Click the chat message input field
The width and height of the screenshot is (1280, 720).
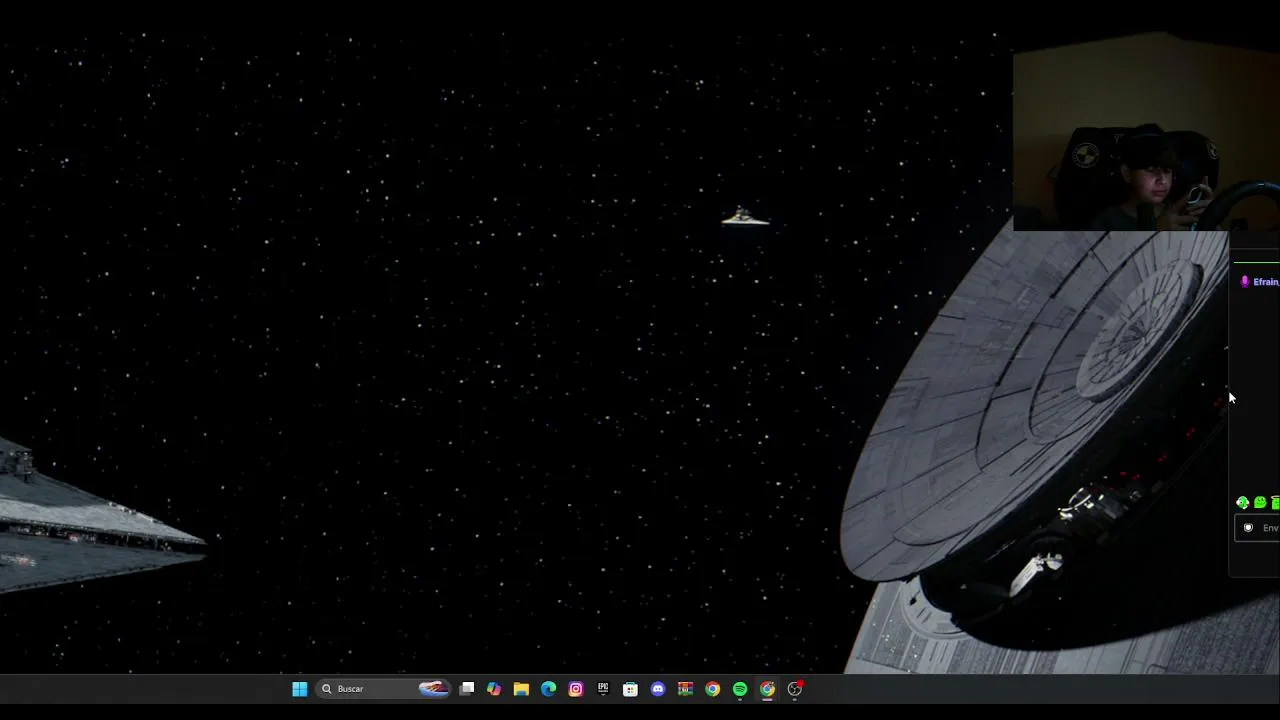pyautogui.click(x=1258, y=528)
